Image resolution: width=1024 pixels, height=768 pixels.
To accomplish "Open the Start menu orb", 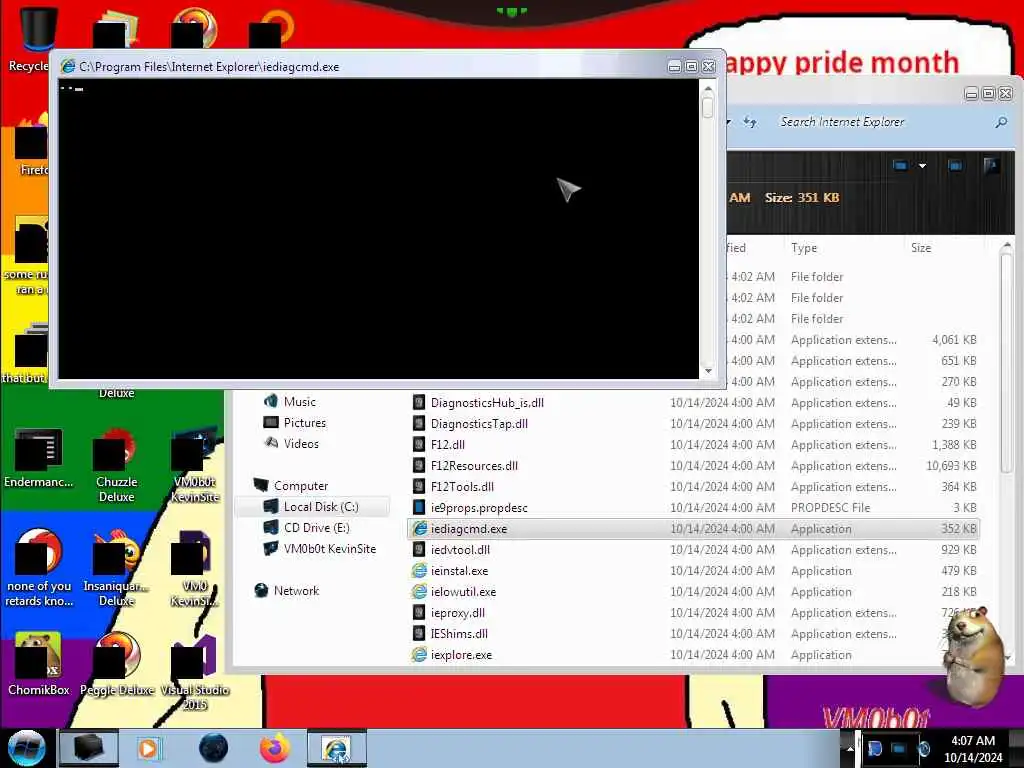I will [26, 748].
